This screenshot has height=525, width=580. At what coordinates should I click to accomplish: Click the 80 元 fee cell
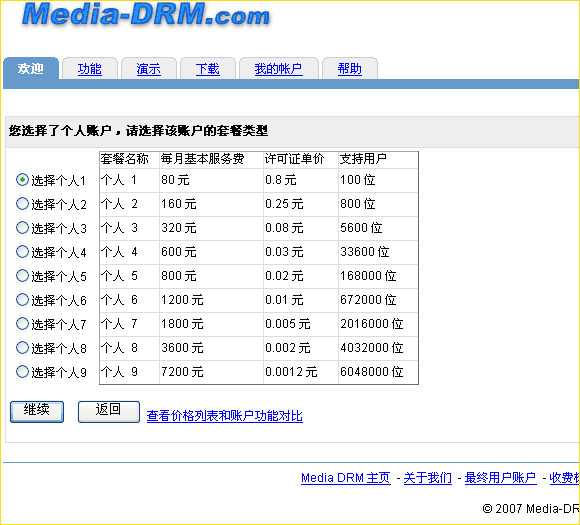211,180
